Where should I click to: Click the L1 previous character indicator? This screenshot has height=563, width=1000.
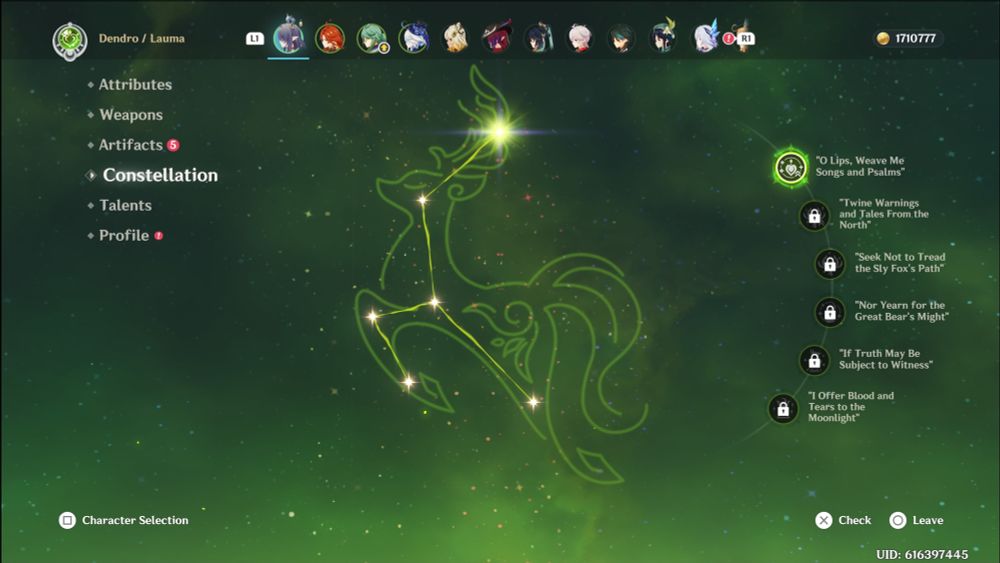coord(254,38)
